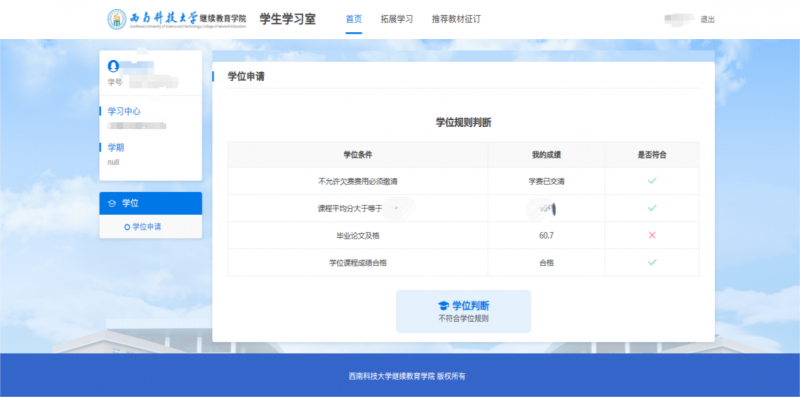The width and height of the screenshot is (800, 397).
Task: Click green checkmark in 不允许欠费费用必须缴清 row
Action: (x=652, y=181)
